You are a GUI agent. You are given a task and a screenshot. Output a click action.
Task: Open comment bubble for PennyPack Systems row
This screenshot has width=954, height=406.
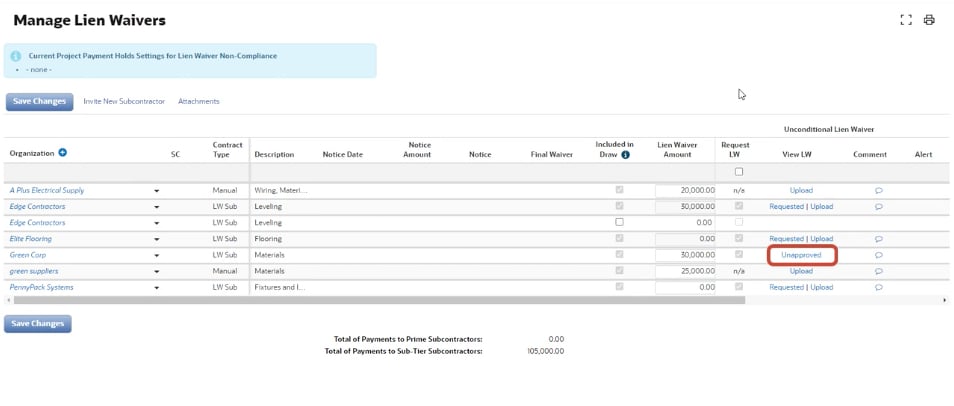[x=878, y=287]
